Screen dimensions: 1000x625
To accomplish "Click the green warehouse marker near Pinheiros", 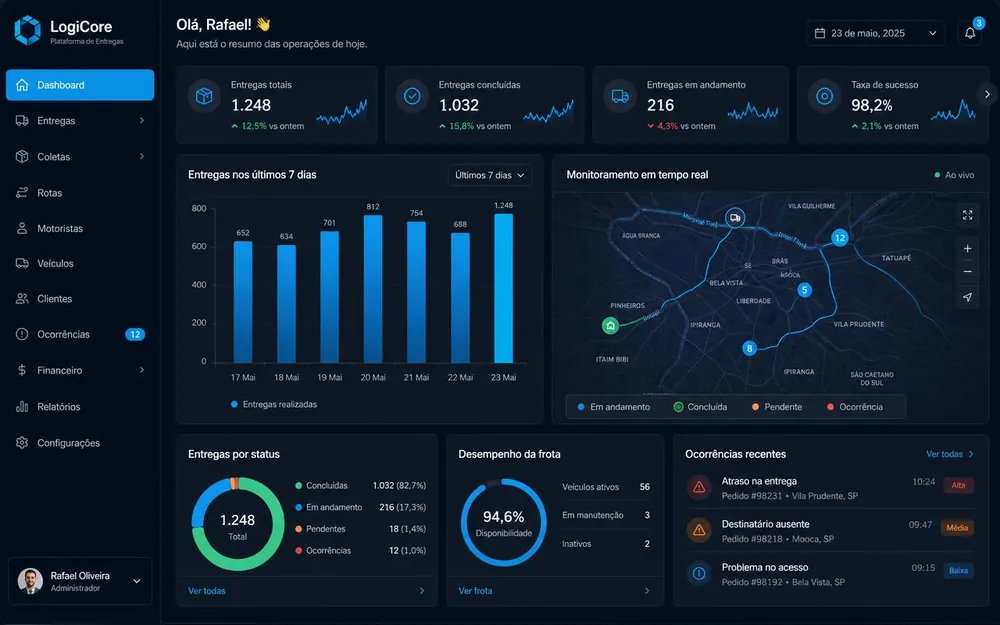I will pos(610,326).
